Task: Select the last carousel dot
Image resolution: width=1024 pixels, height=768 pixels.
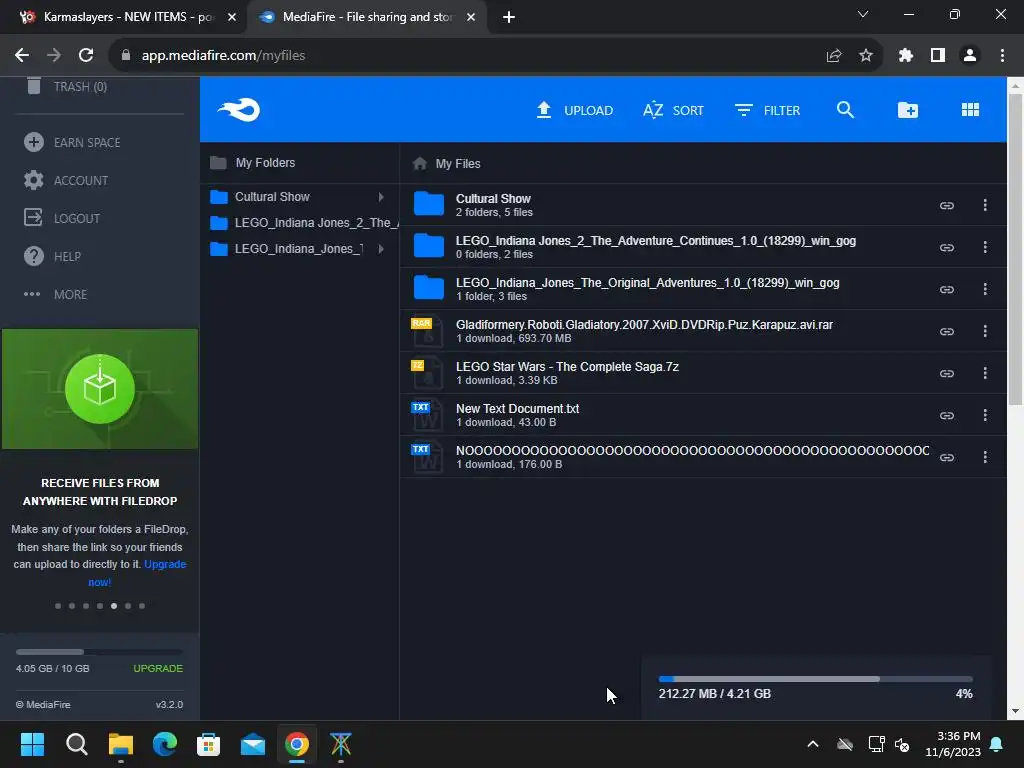Action: (142, 606)
